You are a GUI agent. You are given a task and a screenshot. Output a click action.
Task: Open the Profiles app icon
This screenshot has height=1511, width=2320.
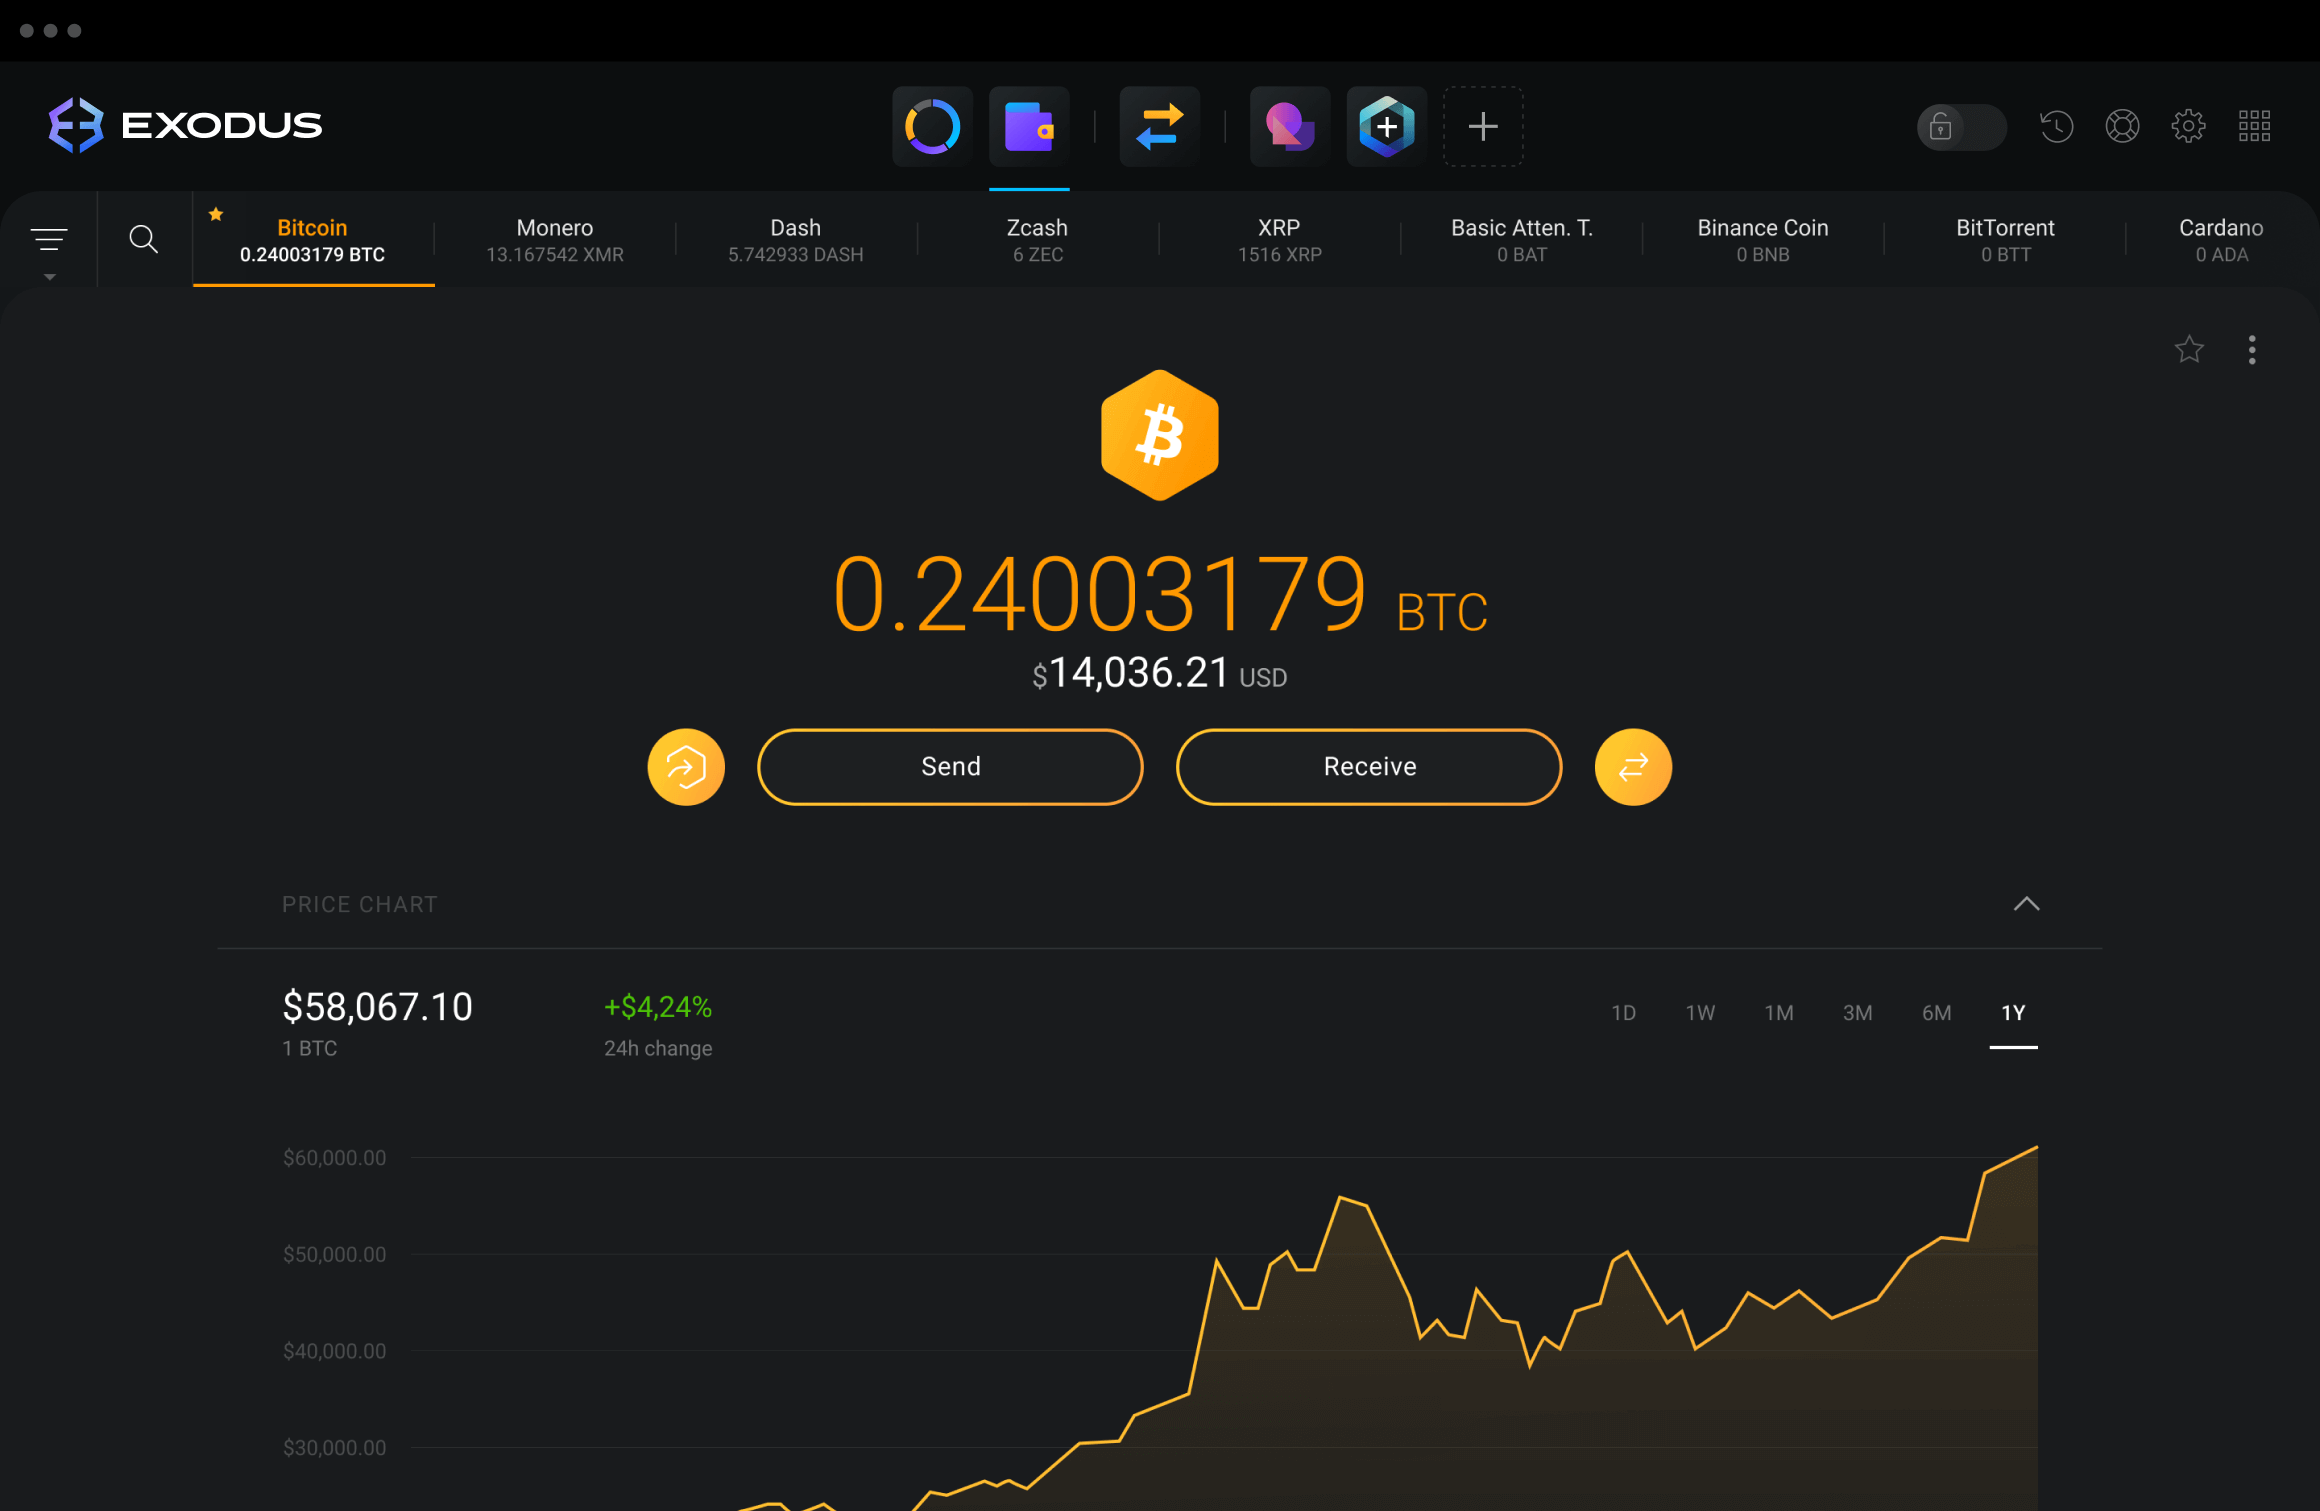pyautogui.click(x=1288, y=126)
